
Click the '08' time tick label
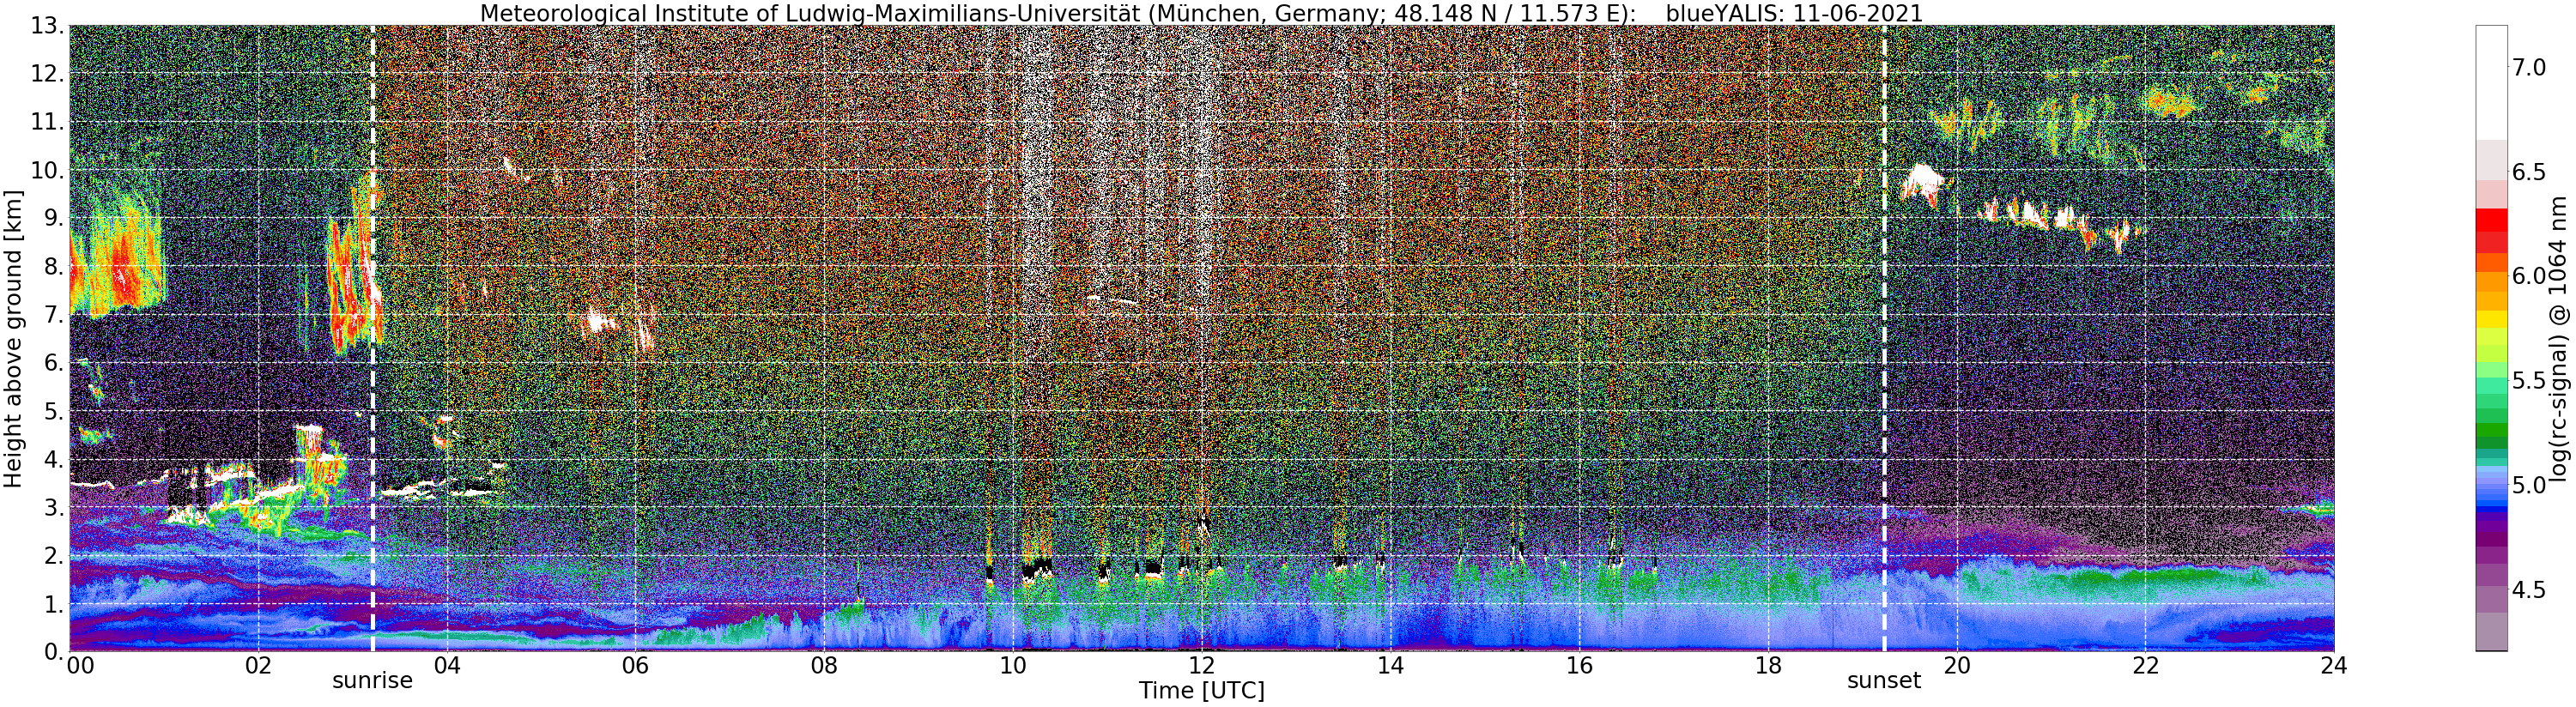824,666
